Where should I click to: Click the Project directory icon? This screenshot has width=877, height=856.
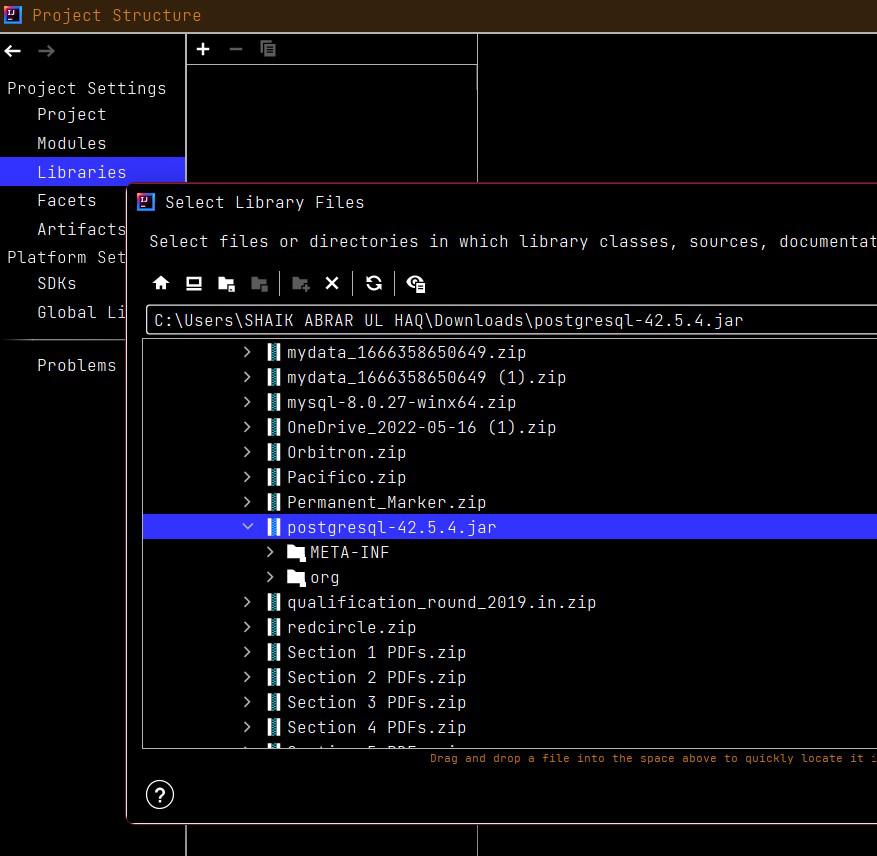[x=227, y=284]
